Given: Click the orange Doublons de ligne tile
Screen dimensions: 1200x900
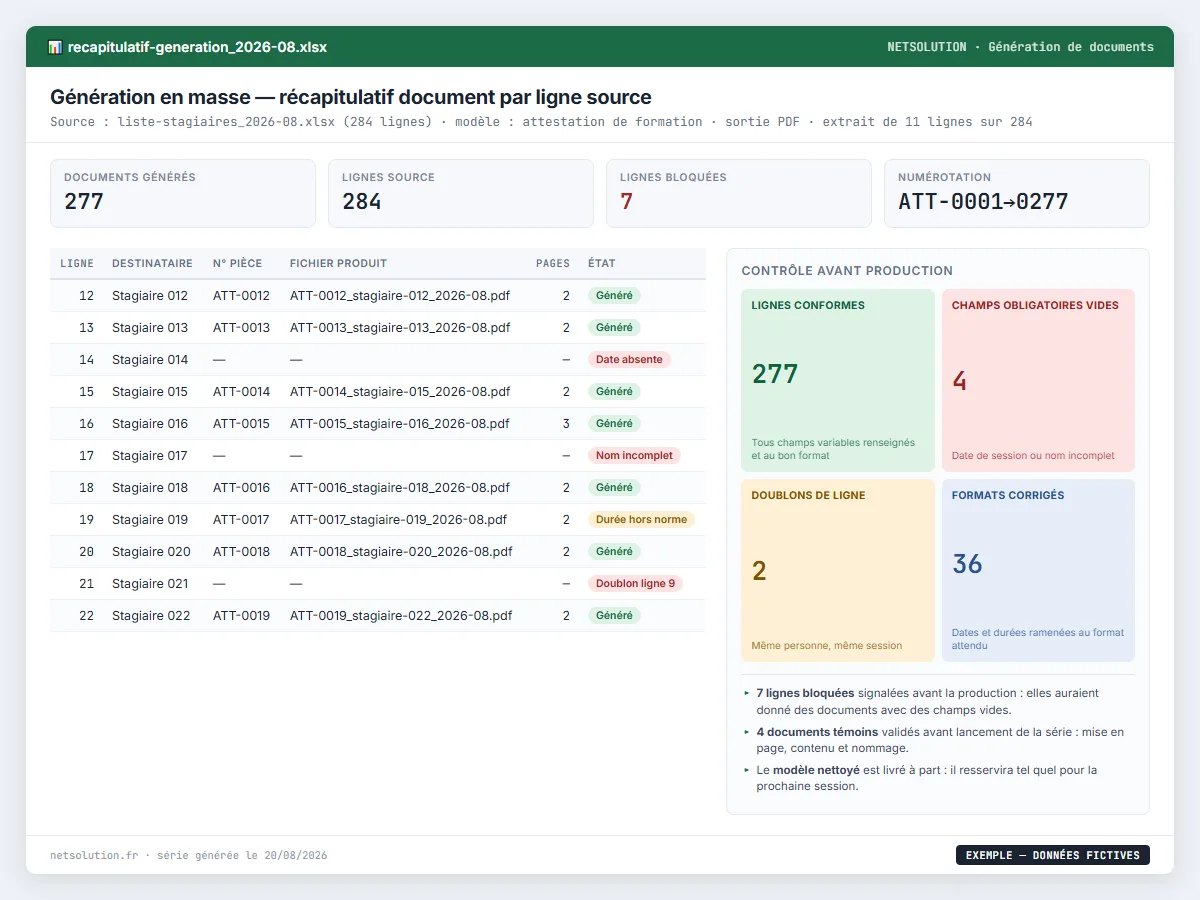Looking at the screenshot, I should 838,570.
